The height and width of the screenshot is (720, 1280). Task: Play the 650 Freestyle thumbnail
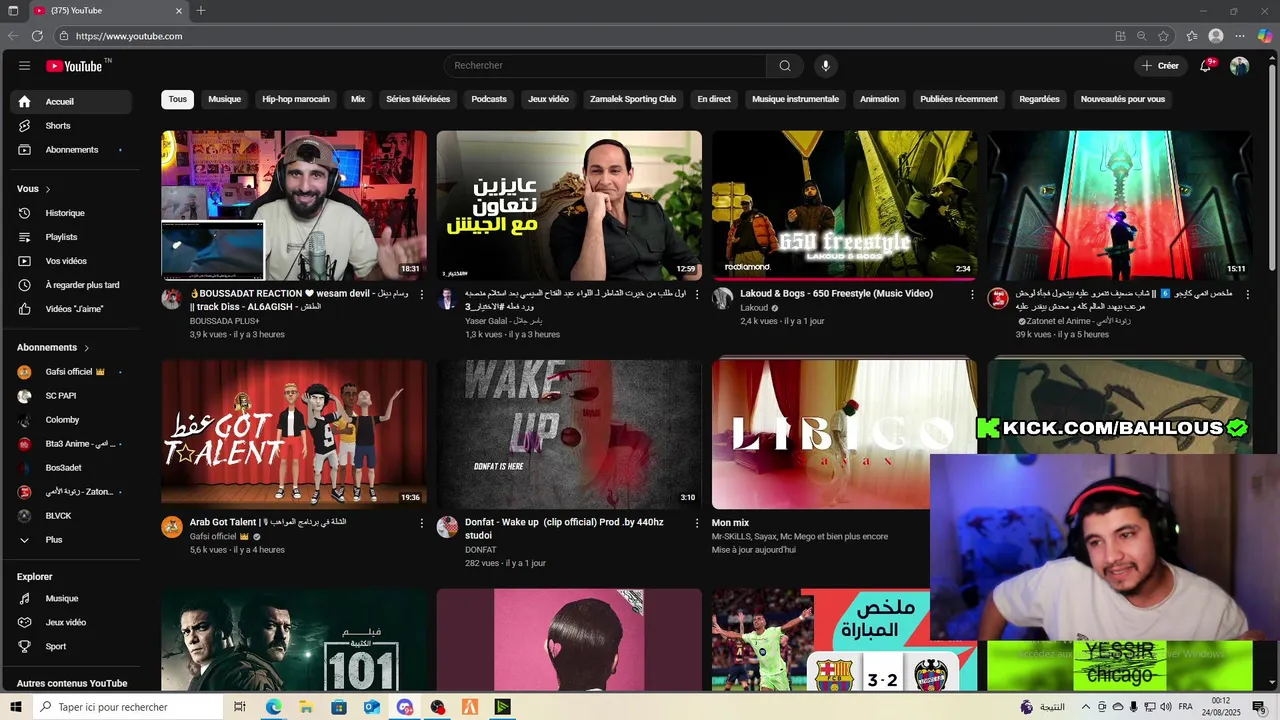(x=844, y=205)
